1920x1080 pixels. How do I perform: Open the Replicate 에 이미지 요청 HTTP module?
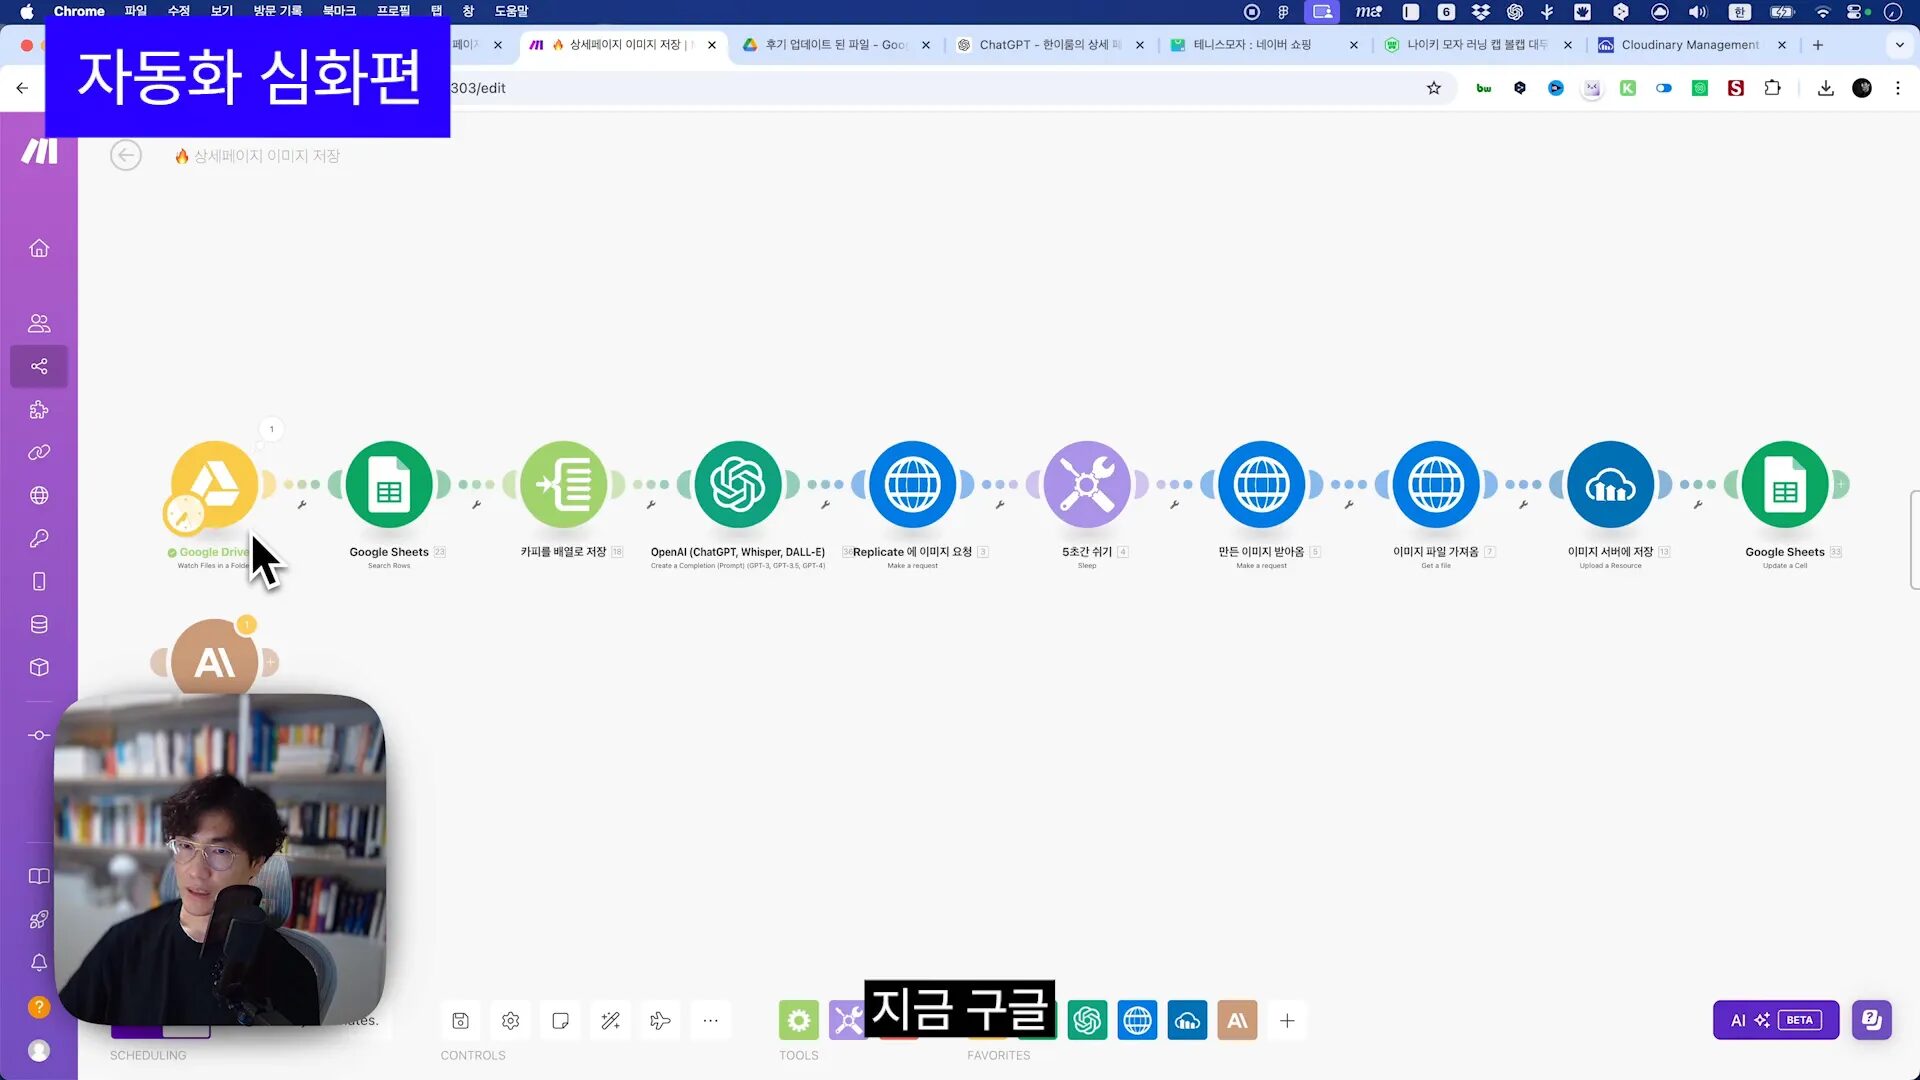[x=912, y=484]
